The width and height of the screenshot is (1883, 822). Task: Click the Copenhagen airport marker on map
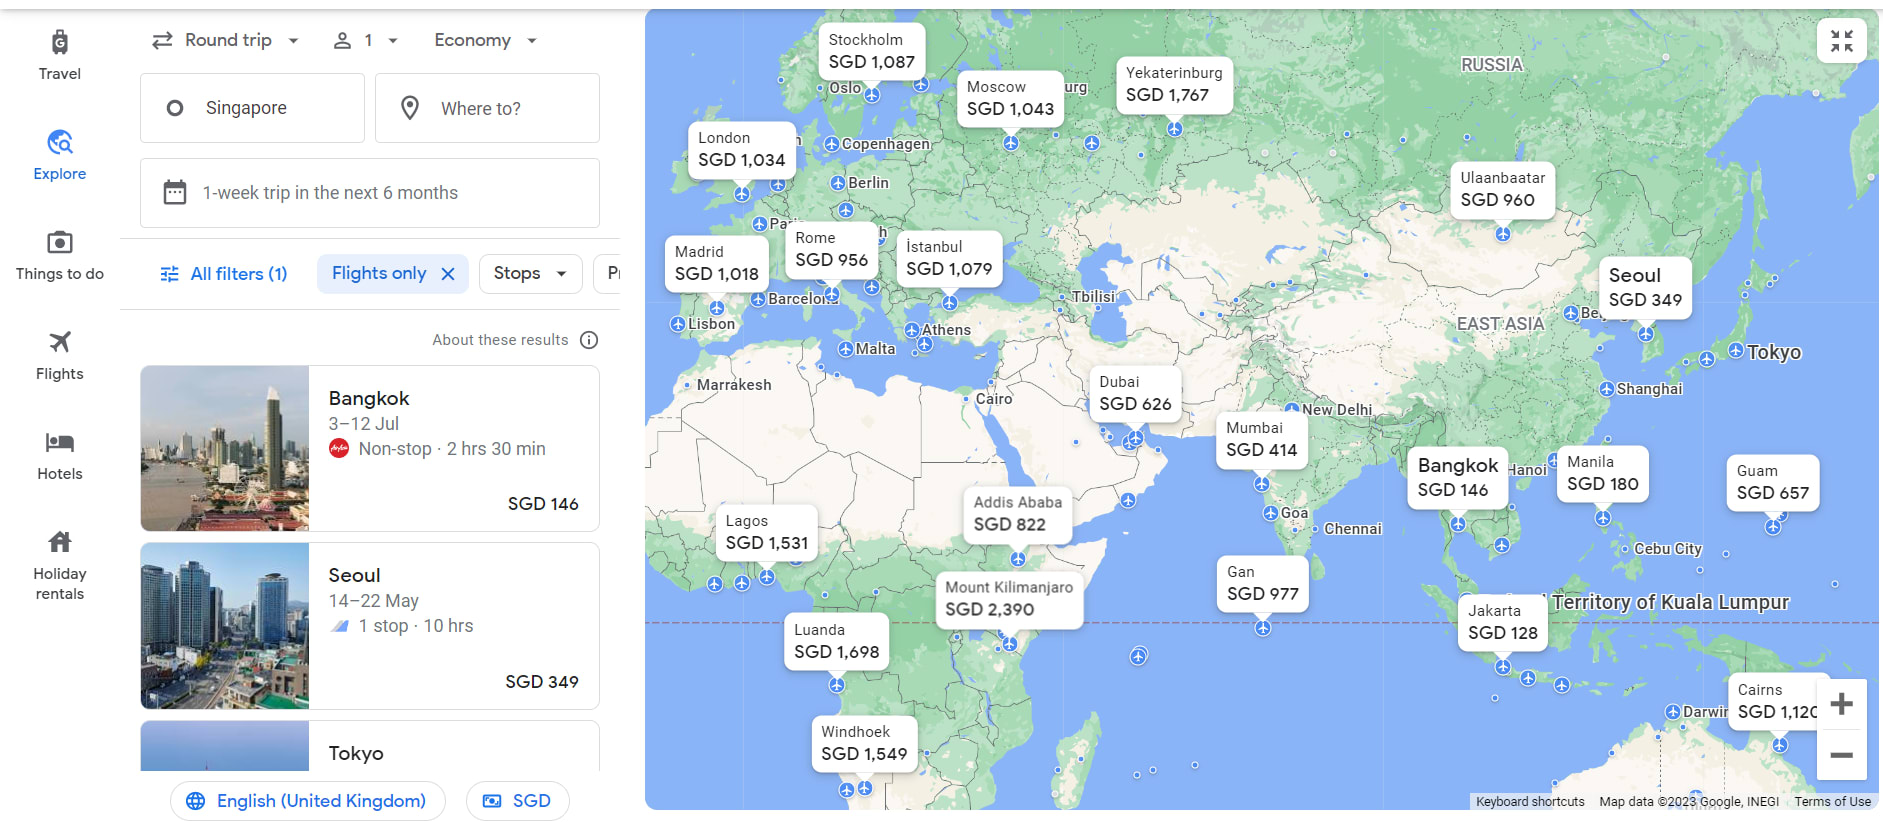pos(831,144)
